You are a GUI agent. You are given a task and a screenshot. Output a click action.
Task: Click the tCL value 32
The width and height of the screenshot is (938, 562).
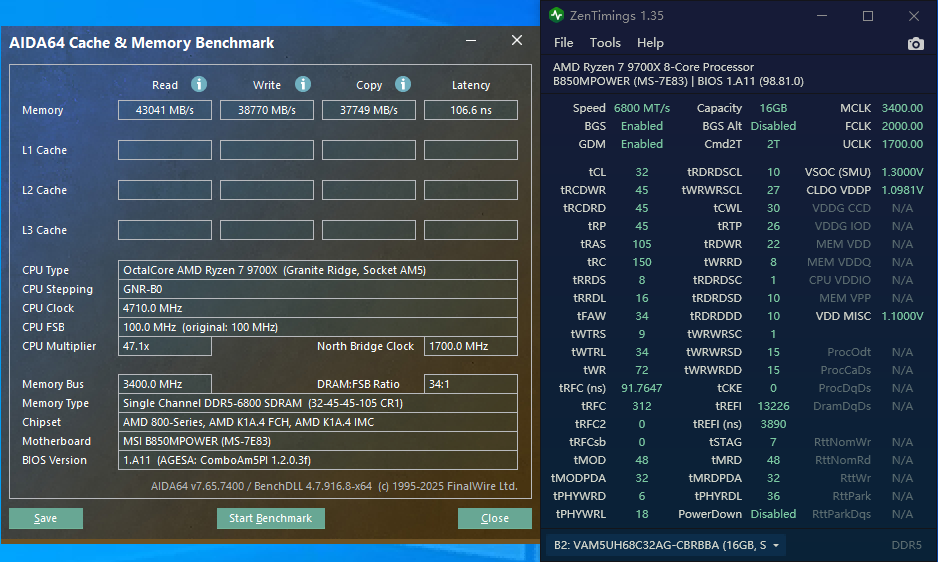click(x=641, y=172)
